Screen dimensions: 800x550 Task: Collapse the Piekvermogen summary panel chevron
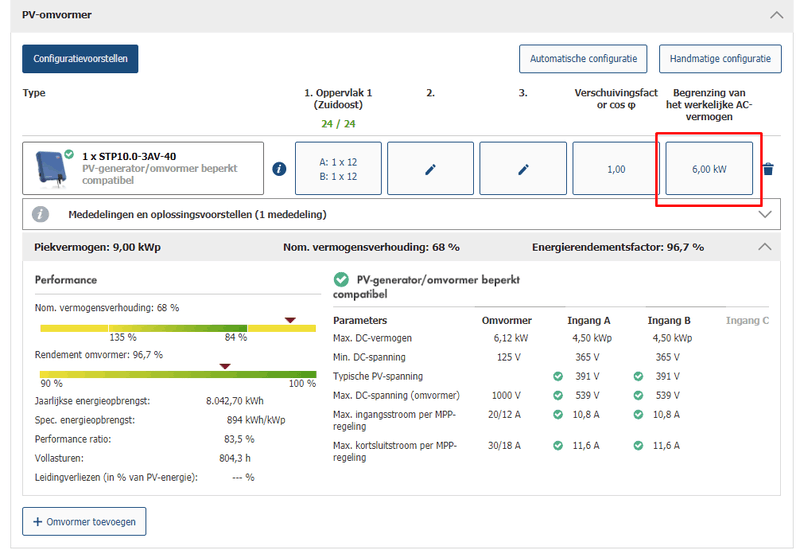765,246
